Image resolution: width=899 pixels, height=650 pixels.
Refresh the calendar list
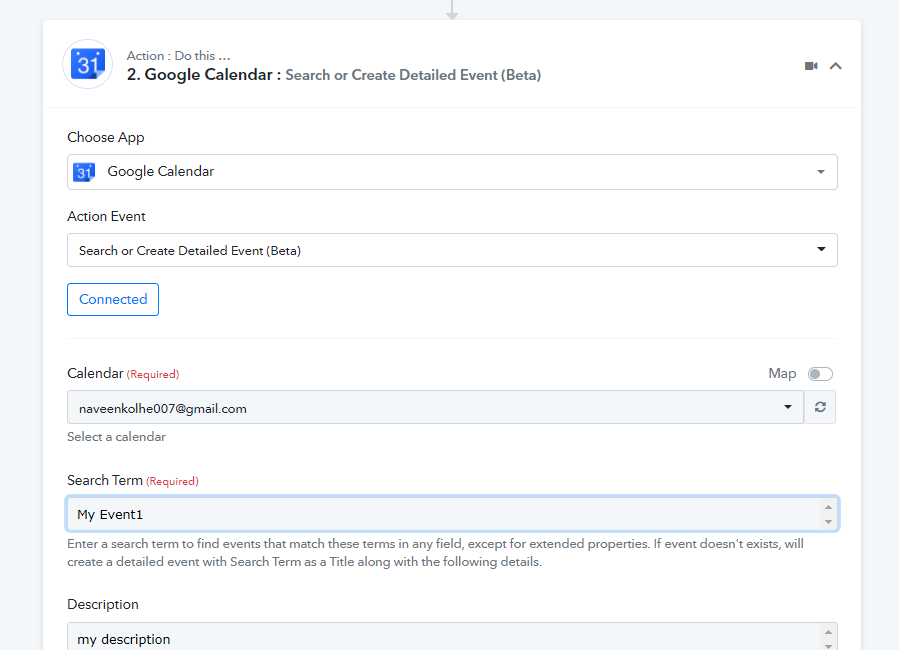[x=820, y=408]
